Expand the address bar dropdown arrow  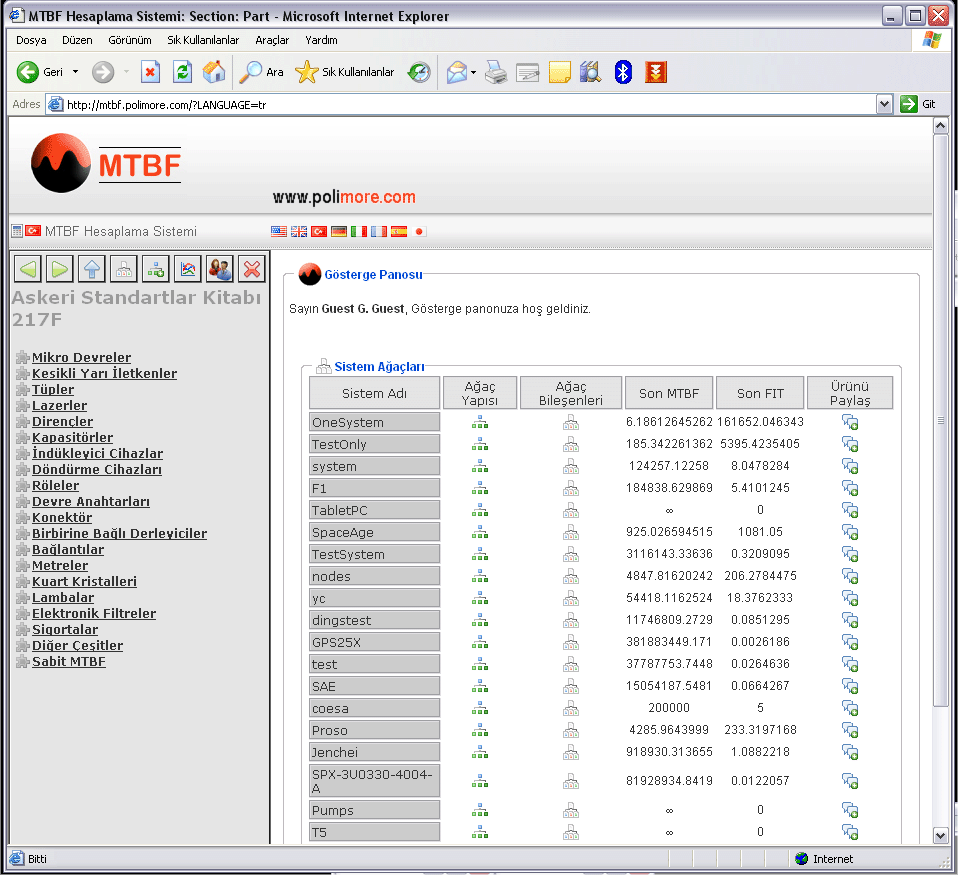[884, 104]
